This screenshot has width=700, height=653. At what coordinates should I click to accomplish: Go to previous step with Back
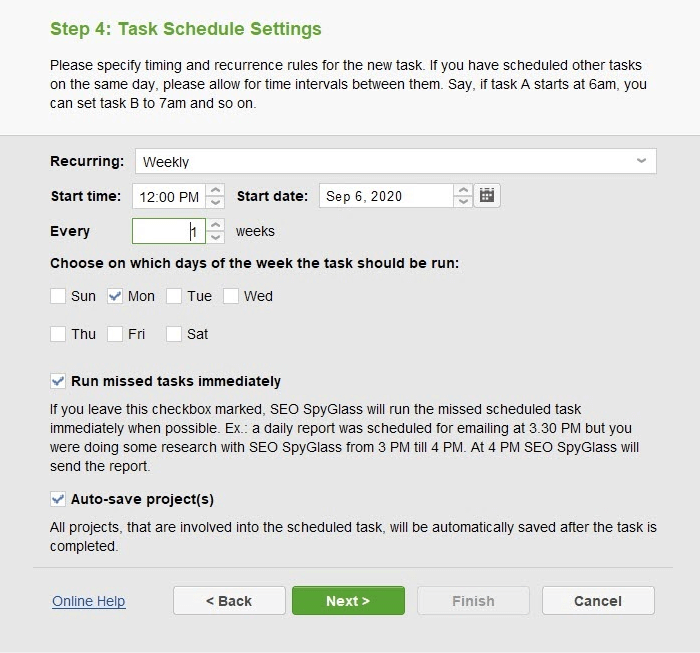[229, 601]
